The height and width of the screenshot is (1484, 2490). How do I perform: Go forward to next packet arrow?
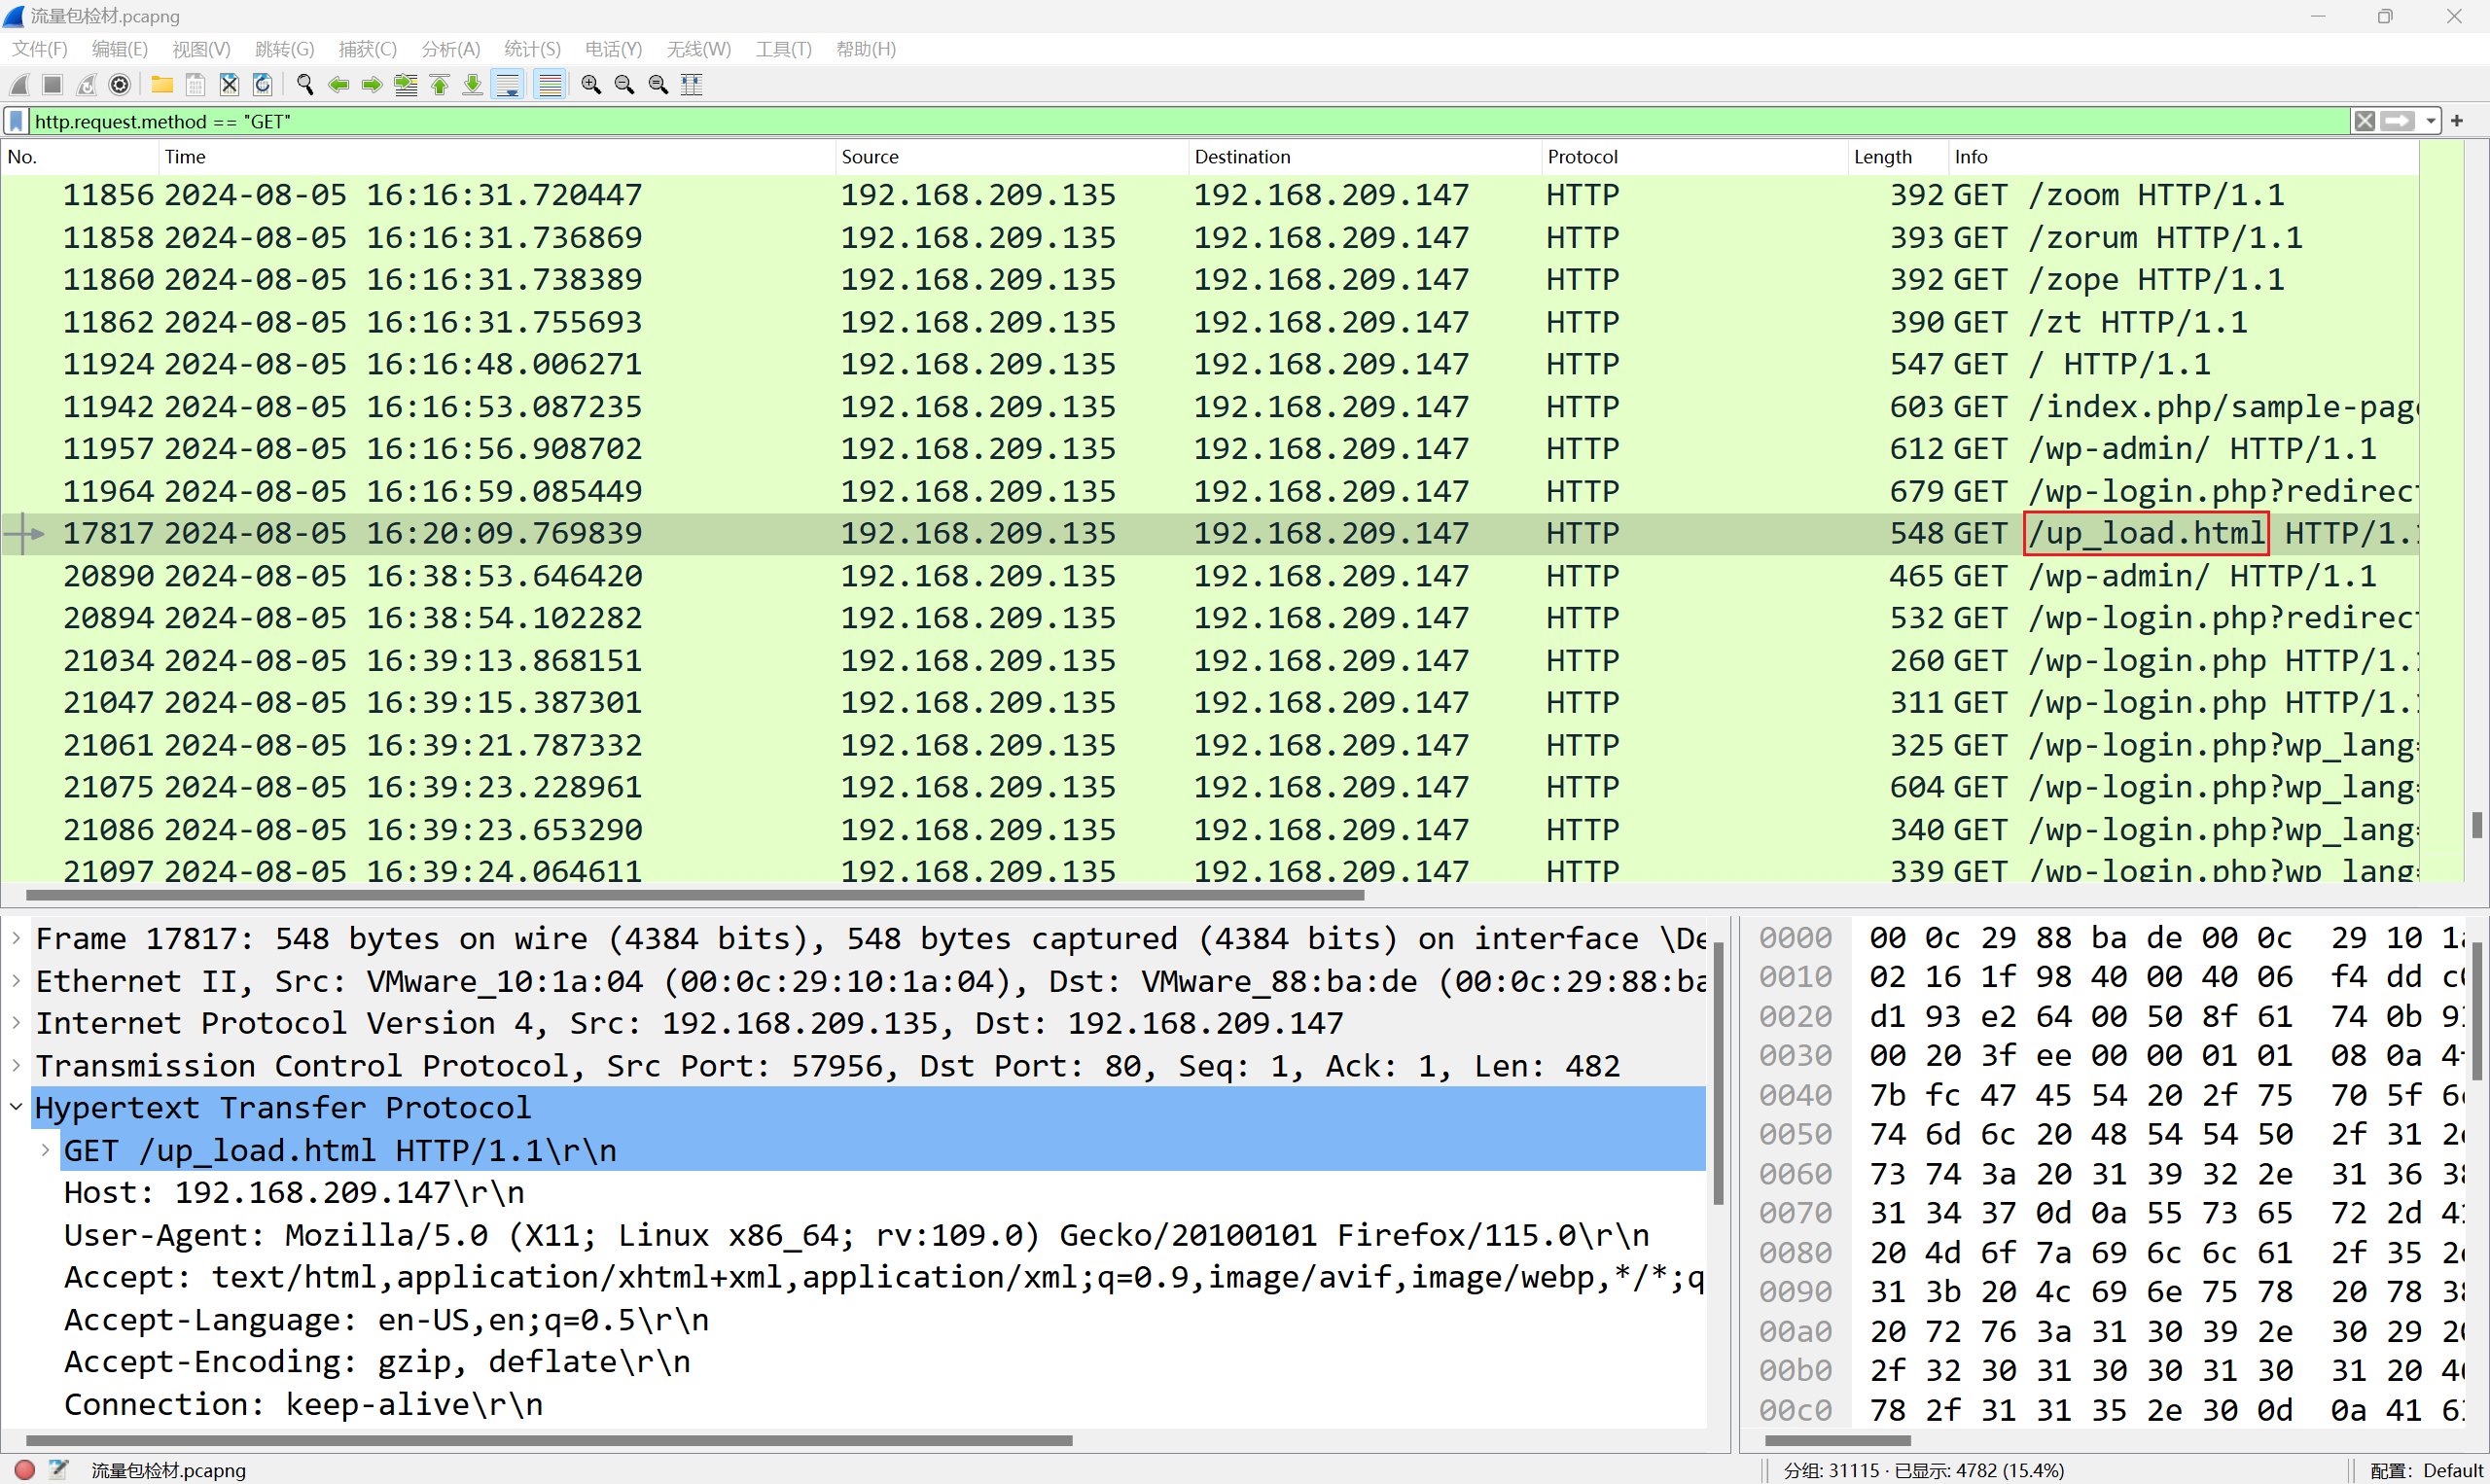coord(372,85)
